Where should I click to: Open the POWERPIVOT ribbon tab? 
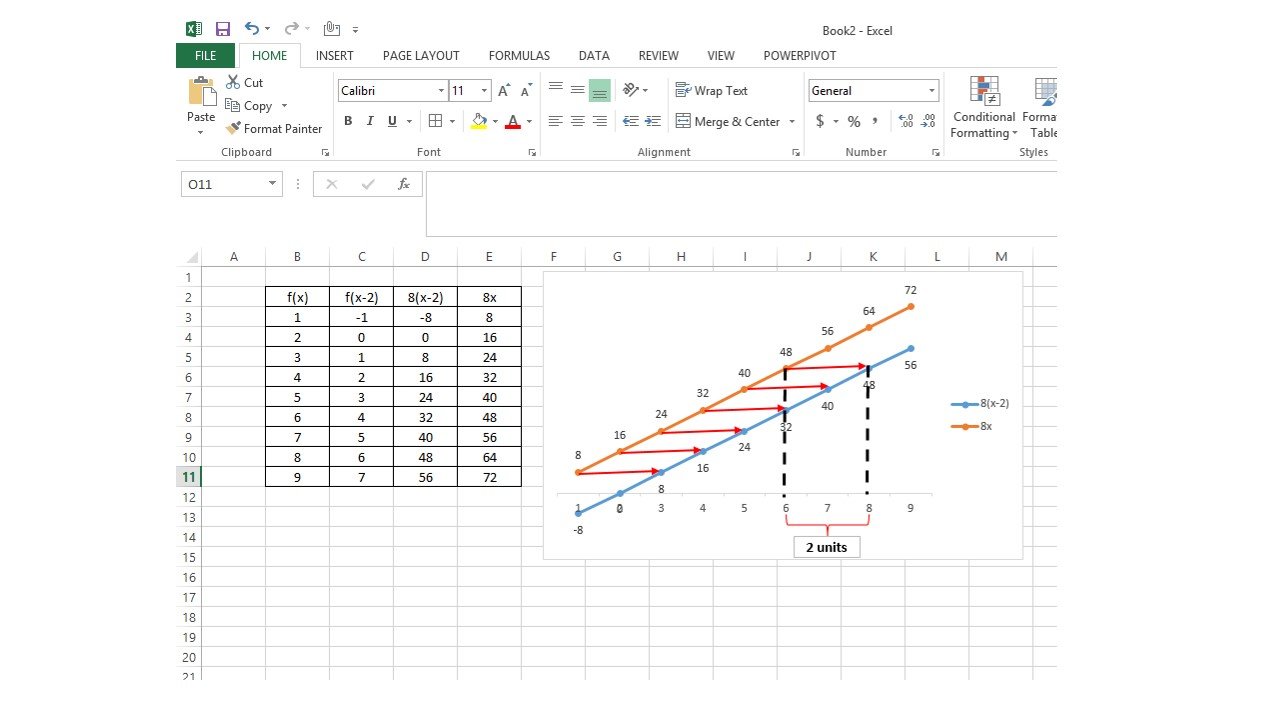point(799,55)
